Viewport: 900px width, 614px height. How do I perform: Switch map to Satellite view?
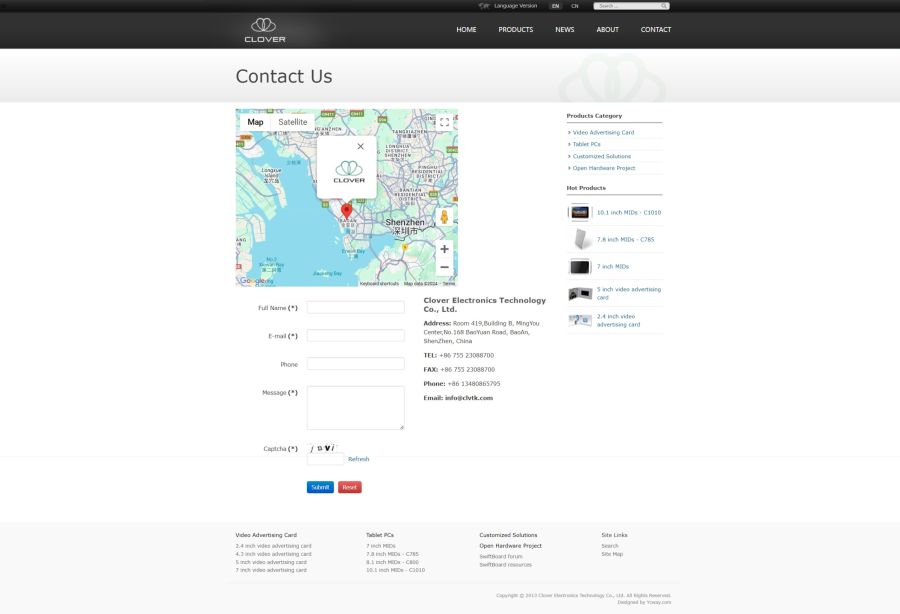pyautogui.click(x=293, y=122)
